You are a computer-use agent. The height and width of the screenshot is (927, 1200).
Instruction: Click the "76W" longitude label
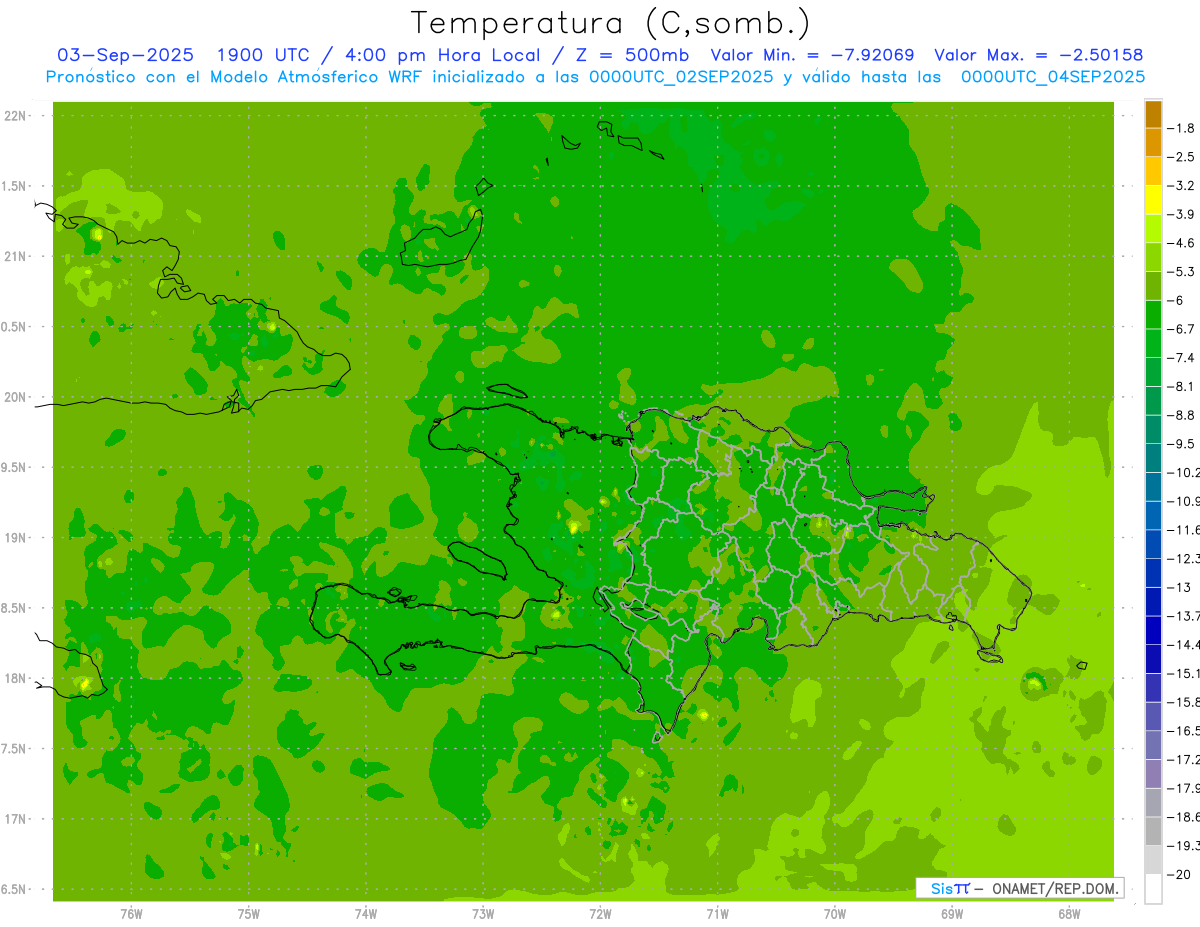pos(131,914)
